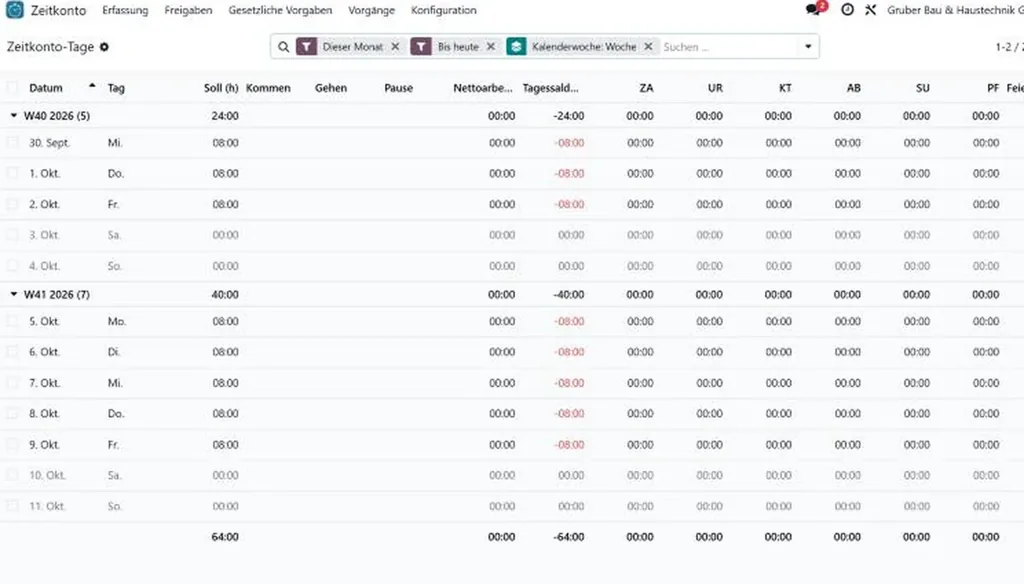Screen dimensions: 1024x584
Task: Open the gear menu next to Zeitkonto-Tage
Action: pyautogui.click(x=104, y=47)
